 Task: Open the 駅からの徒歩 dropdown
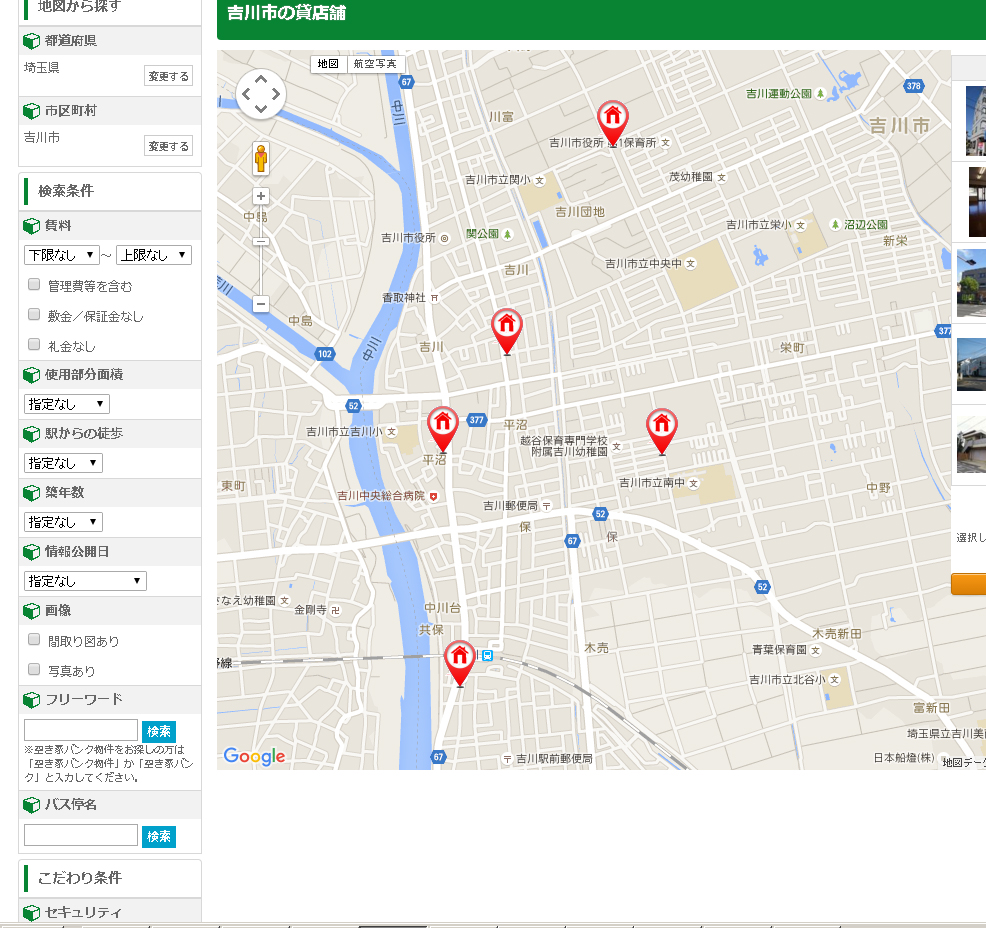[x=63, y=463]
